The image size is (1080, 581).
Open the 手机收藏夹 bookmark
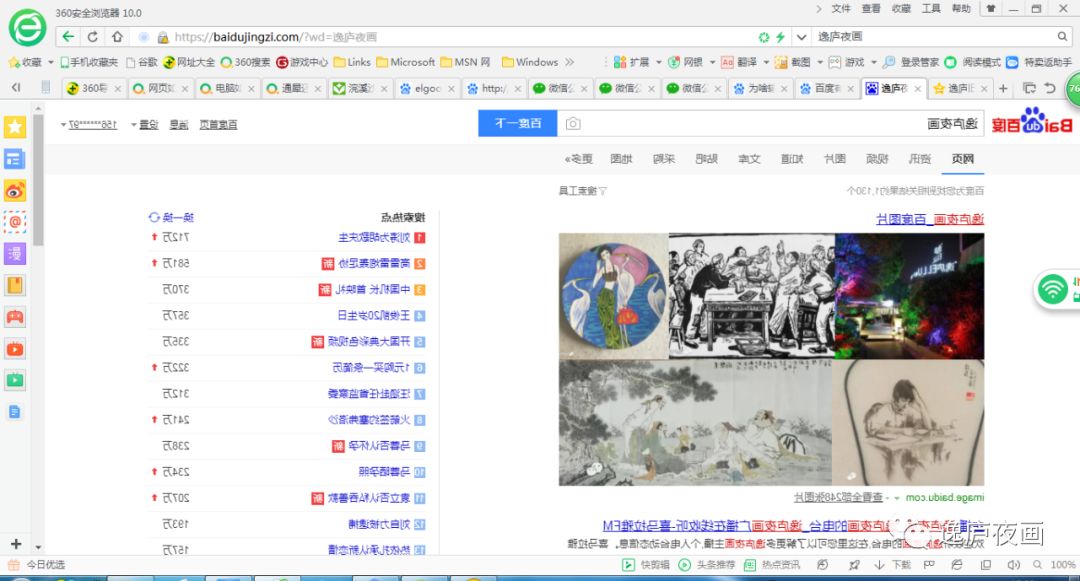coord(89,62)
